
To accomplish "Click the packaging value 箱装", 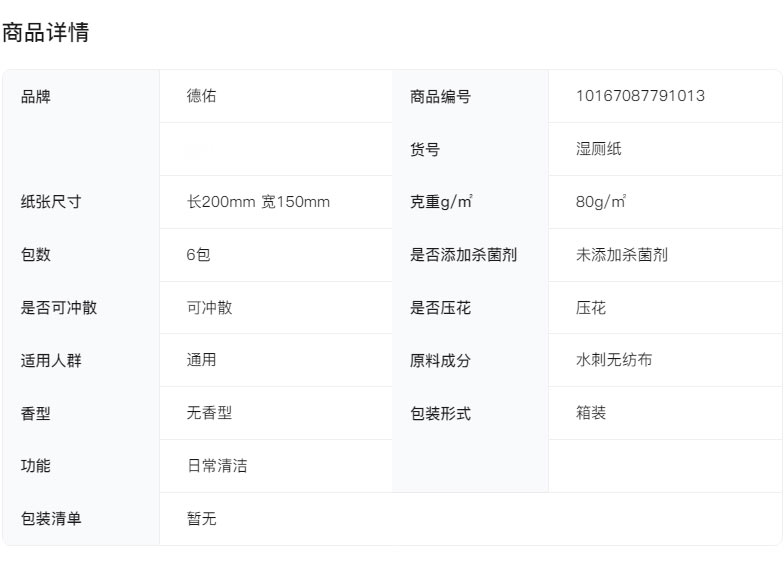I will (x=591, y=413).
